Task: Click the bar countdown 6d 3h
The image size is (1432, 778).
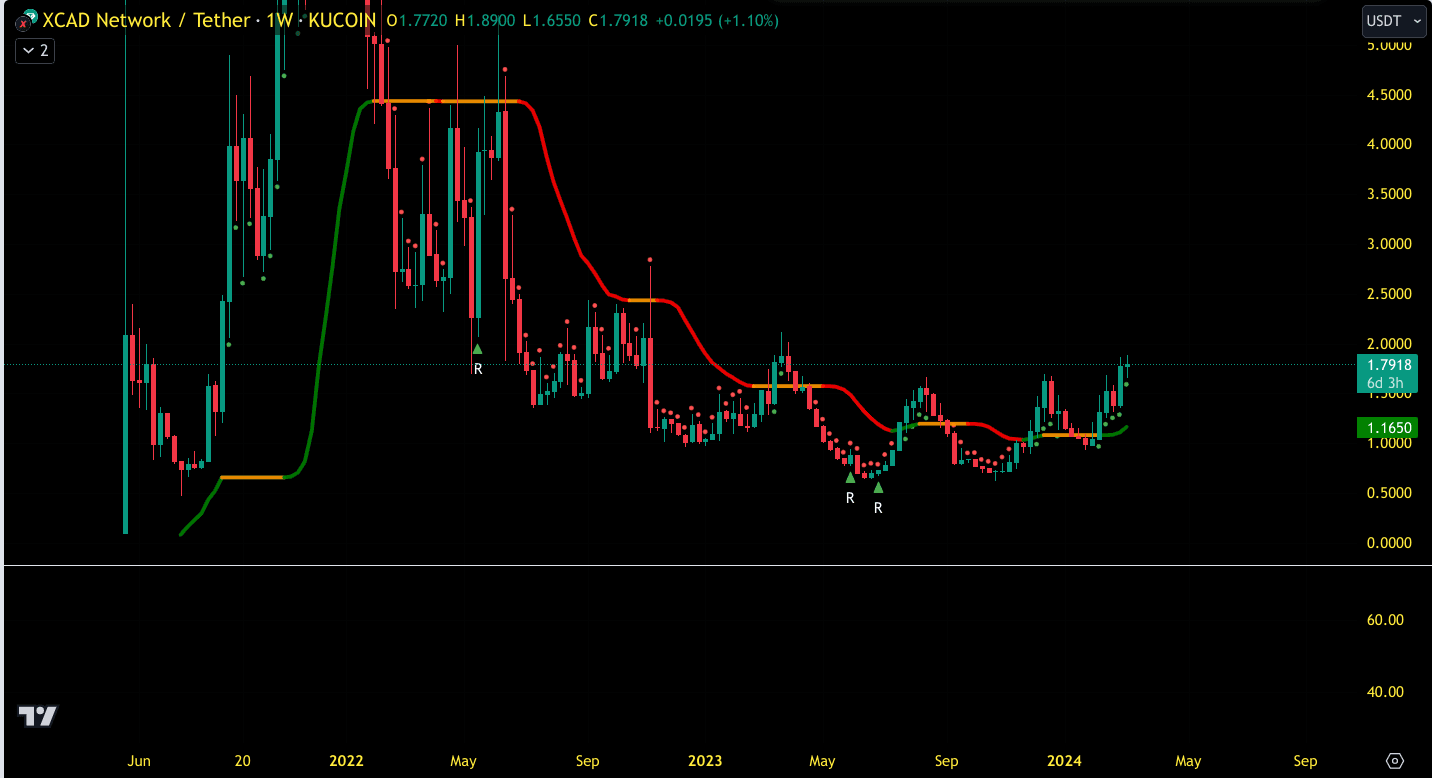Action: click(1388, 383)
